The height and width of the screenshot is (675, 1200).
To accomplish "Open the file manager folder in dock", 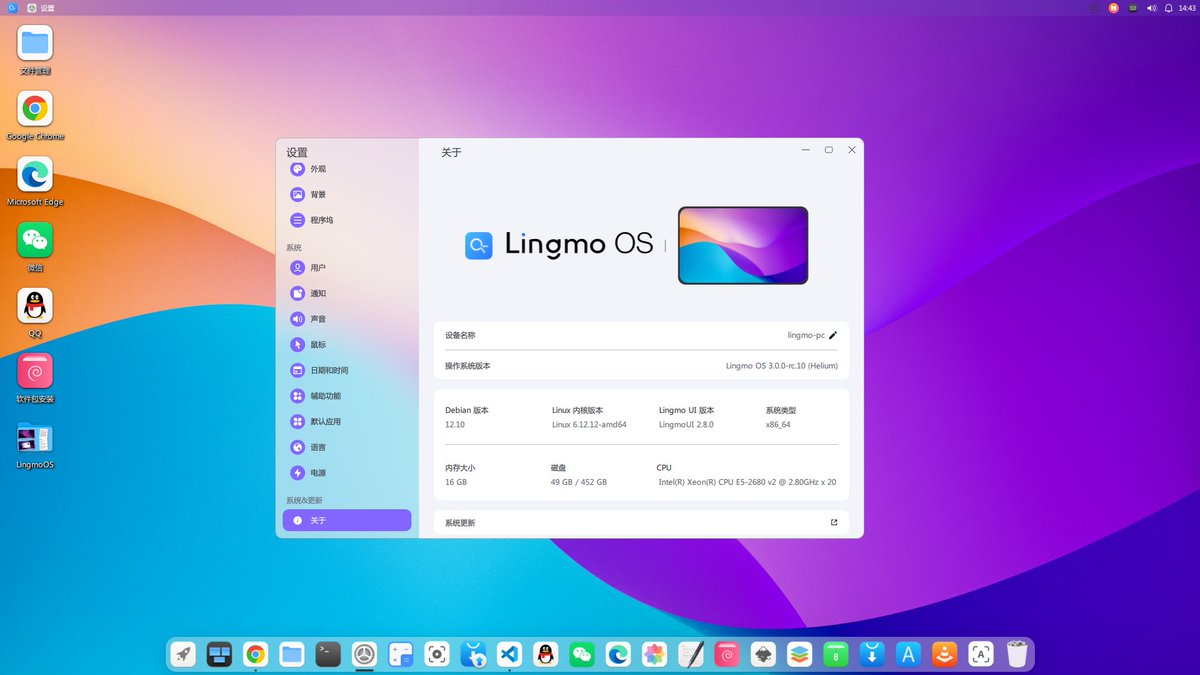I will click(292, 655).
